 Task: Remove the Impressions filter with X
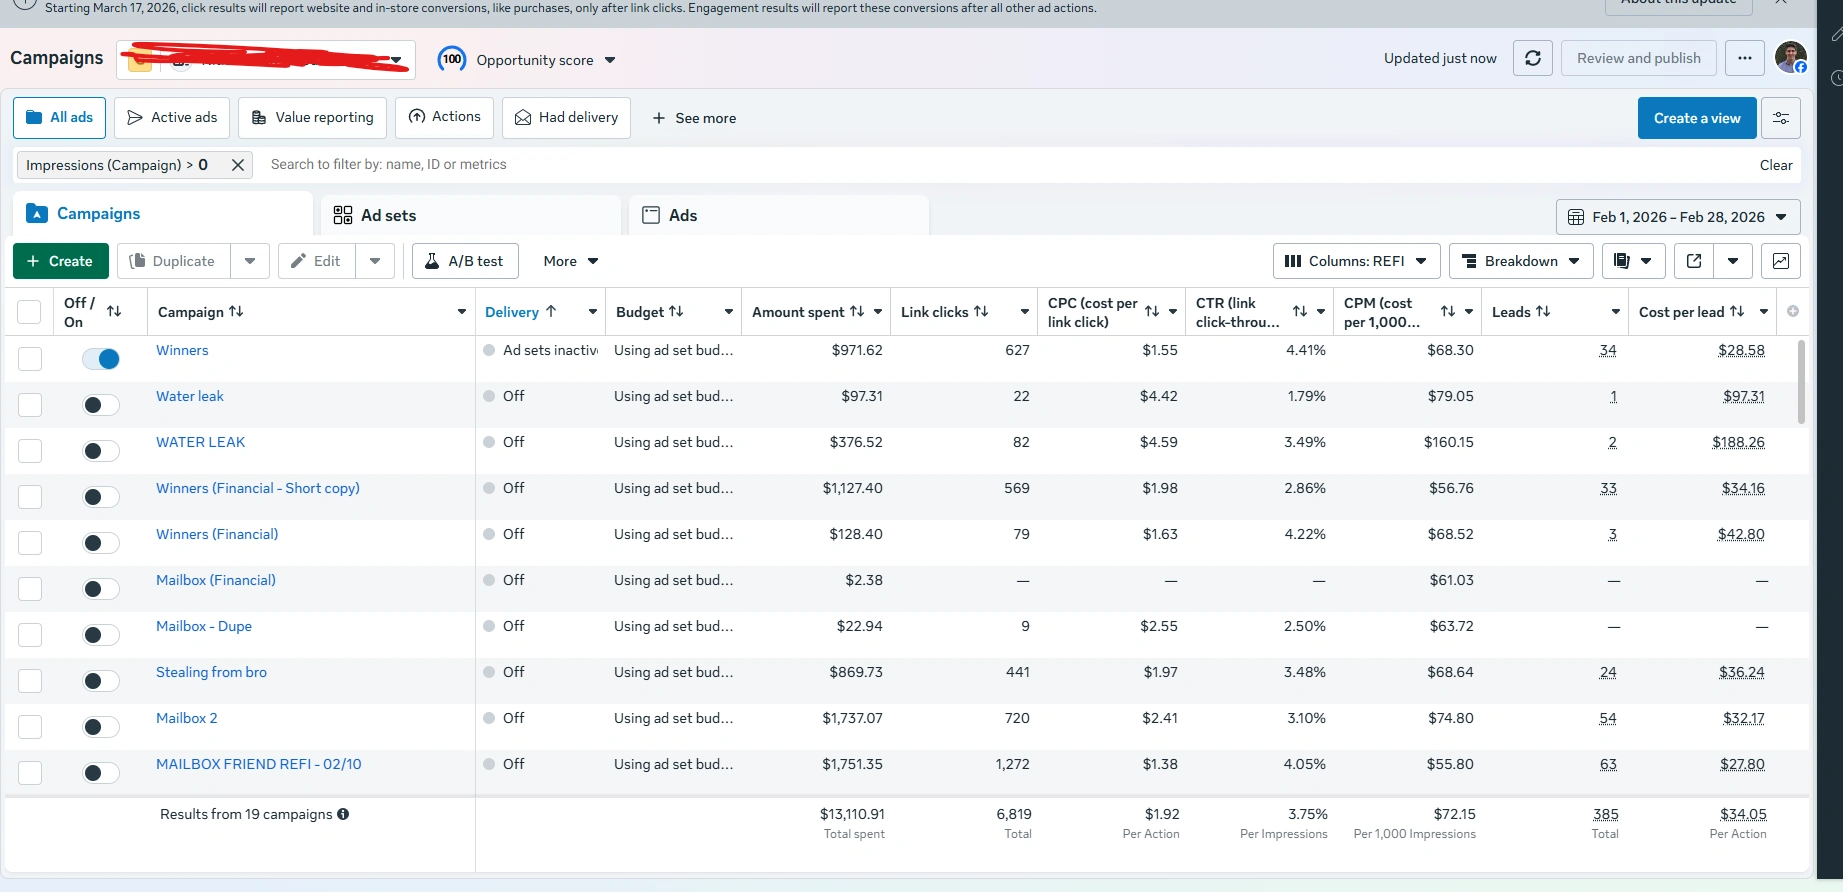(238, 165)
